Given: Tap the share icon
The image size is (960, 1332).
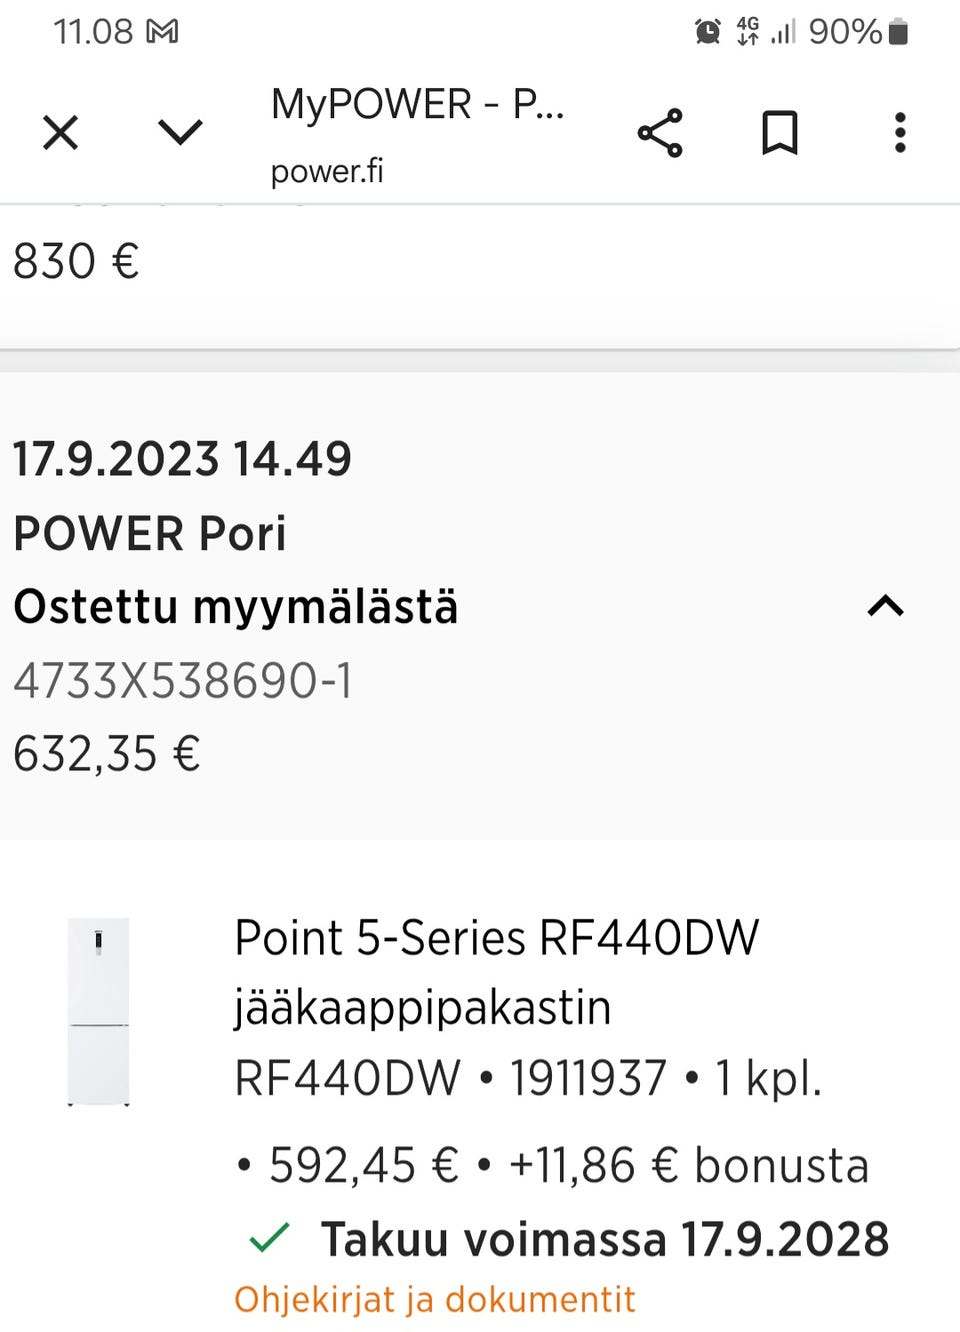Looking at the screenshot, I should [660, 133].
